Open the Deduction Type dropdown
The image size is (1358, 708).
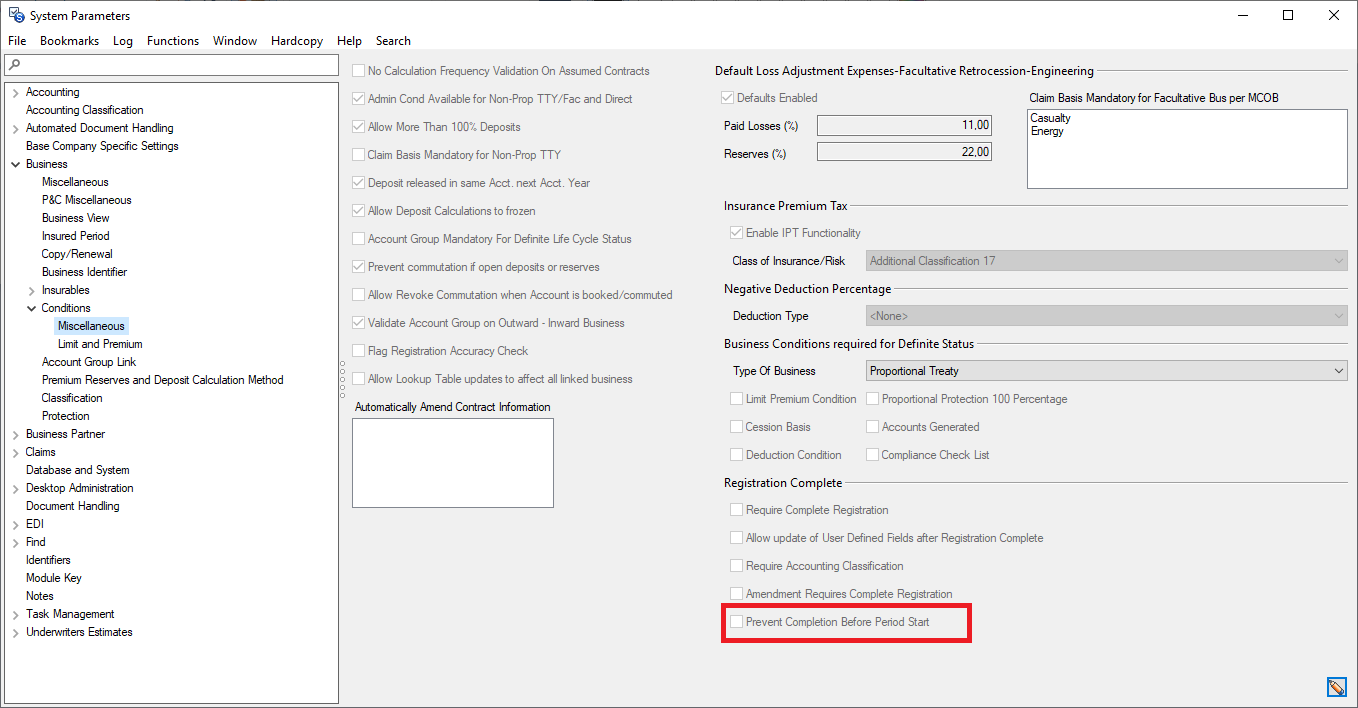[1339, 316]
